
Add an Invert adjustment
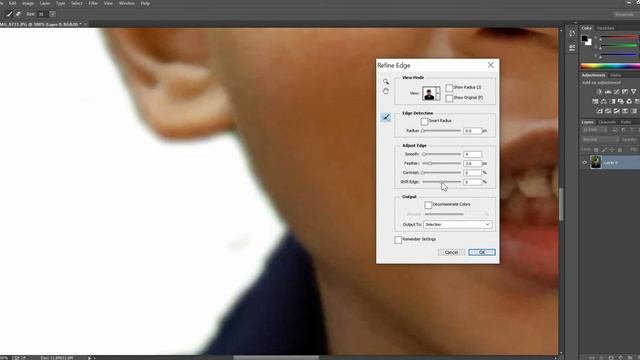click(599, 111)
